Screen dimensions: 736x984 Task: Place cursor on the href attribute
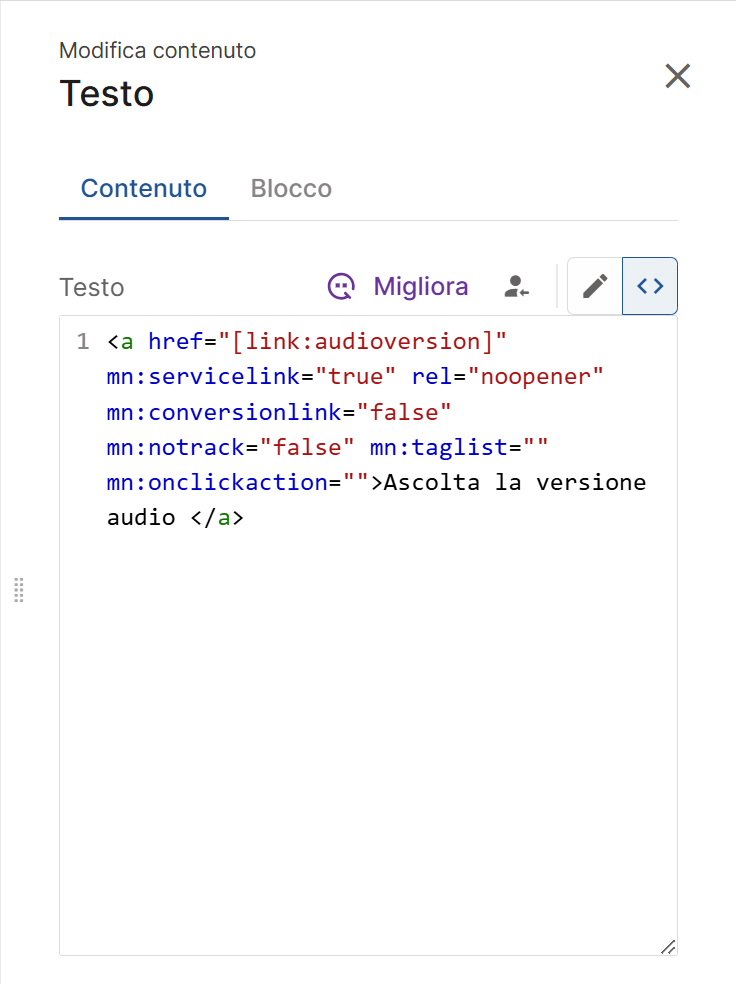pyautogui.click(x=175, y=342)
